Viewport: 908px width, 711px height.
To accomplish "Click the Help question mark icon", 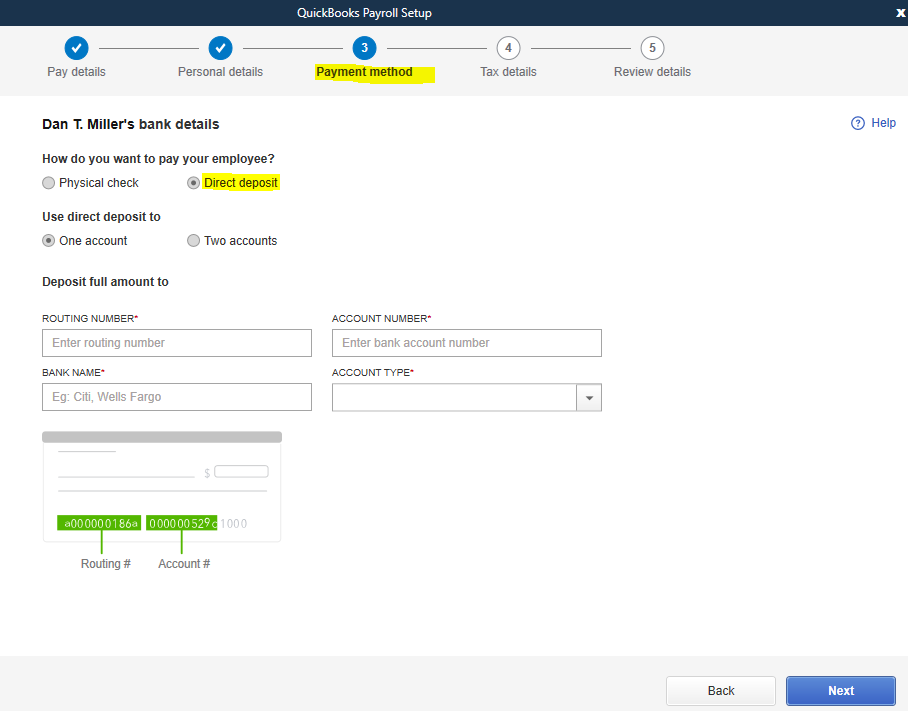I will click(x=857, y=123).
